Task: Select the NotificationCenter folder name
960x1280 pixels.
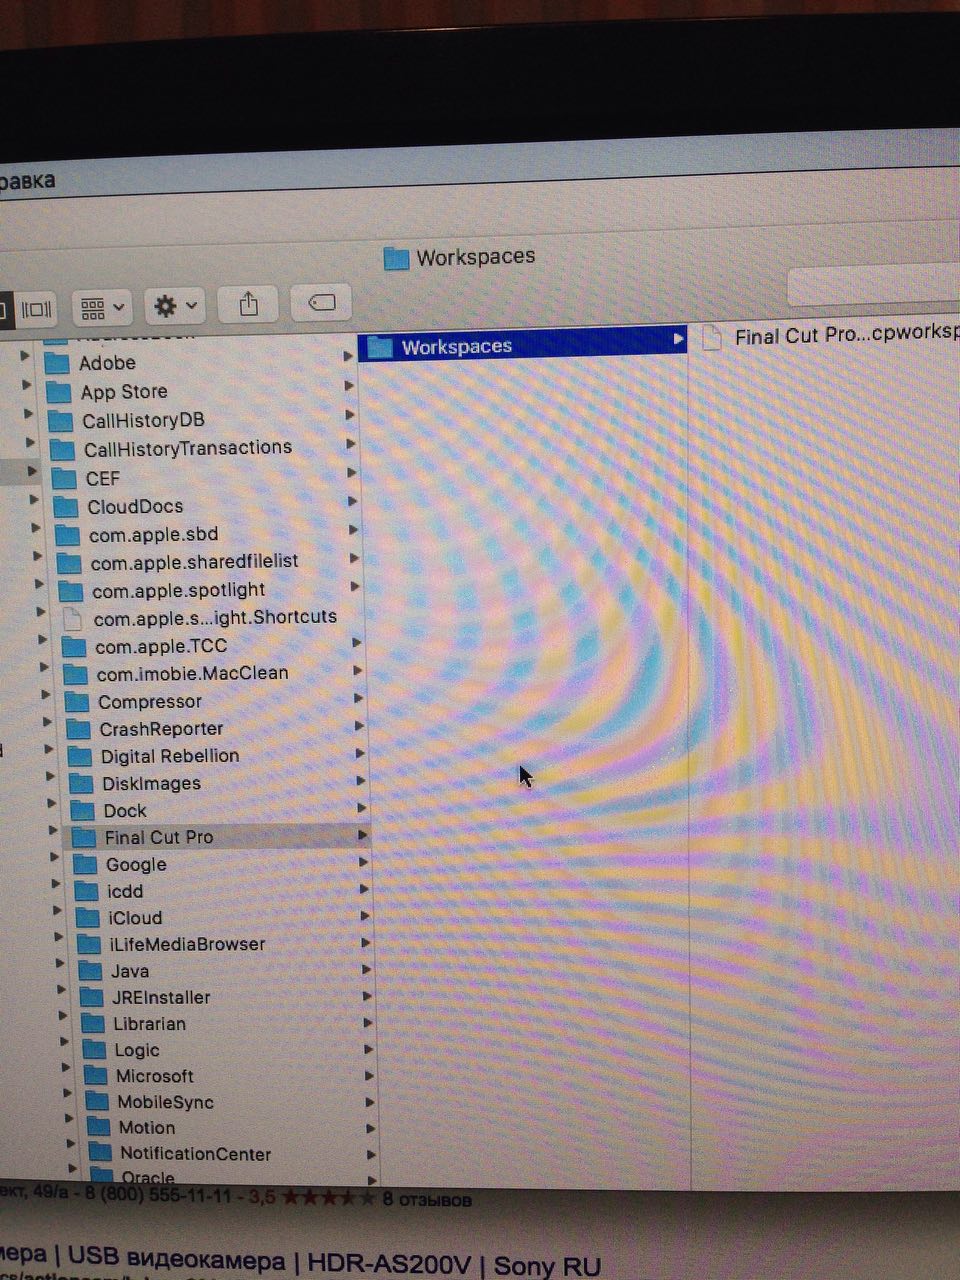Action: click(x=196, y=1153)
